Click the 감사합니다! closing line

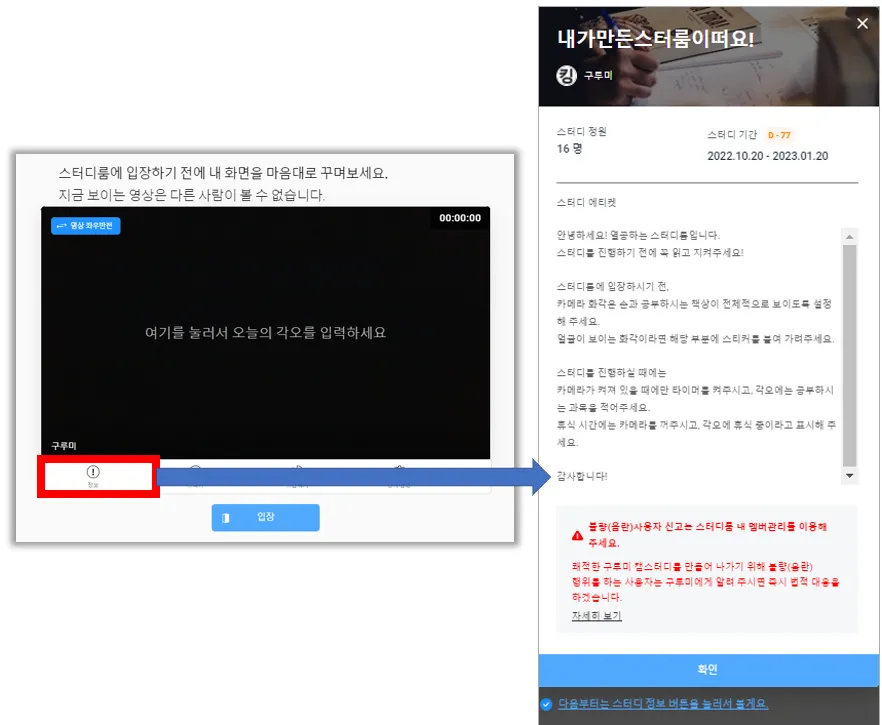pyautogui.click(x=582, y=476)
